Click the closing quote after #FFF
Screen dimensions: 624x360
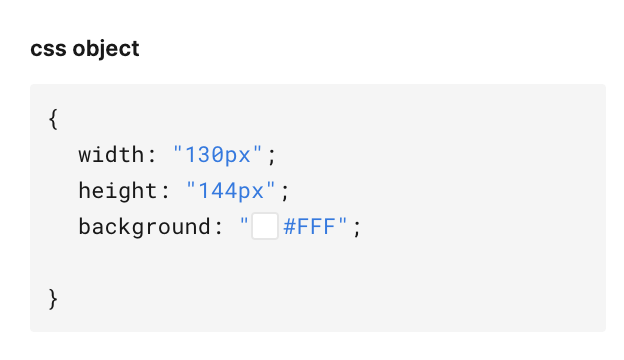coord(343,221)
